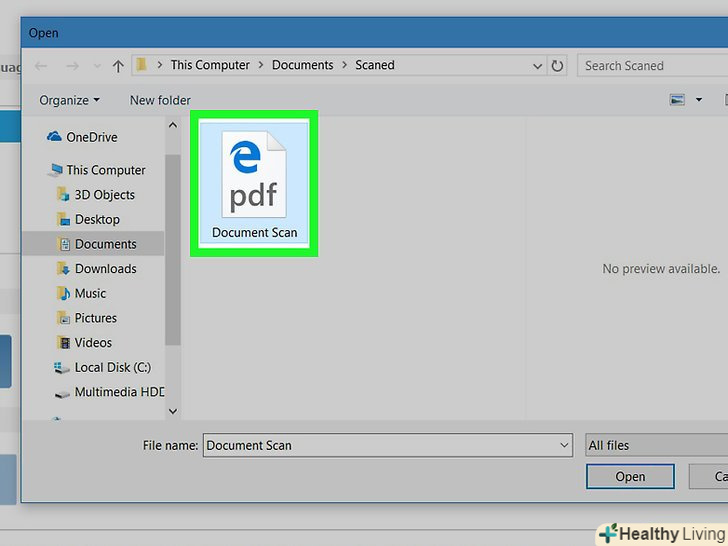Click the Forward navigation arrow
Viewport: 728px width, 546px height.
point(72,66)
